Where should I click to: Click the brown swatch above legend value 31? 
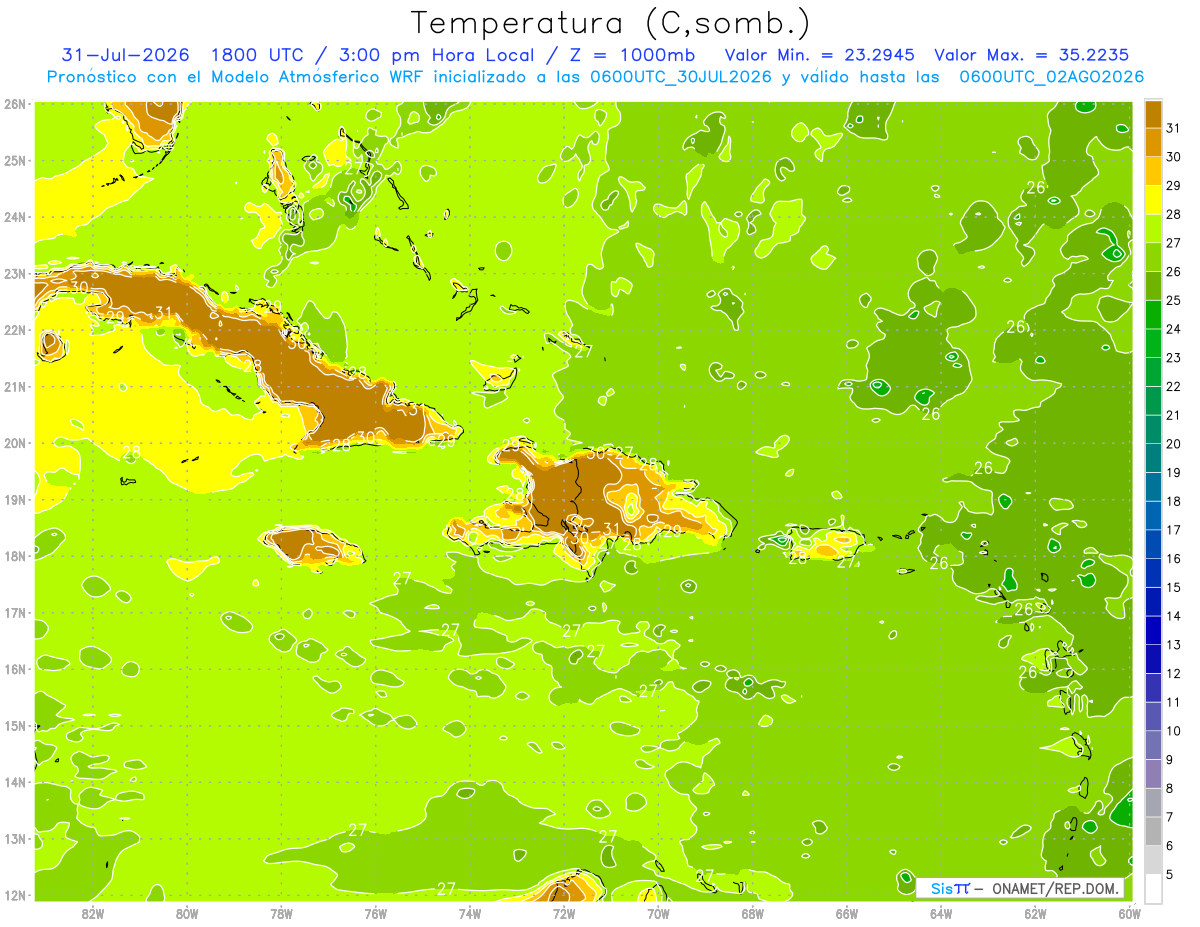(x=1153, y=113)
